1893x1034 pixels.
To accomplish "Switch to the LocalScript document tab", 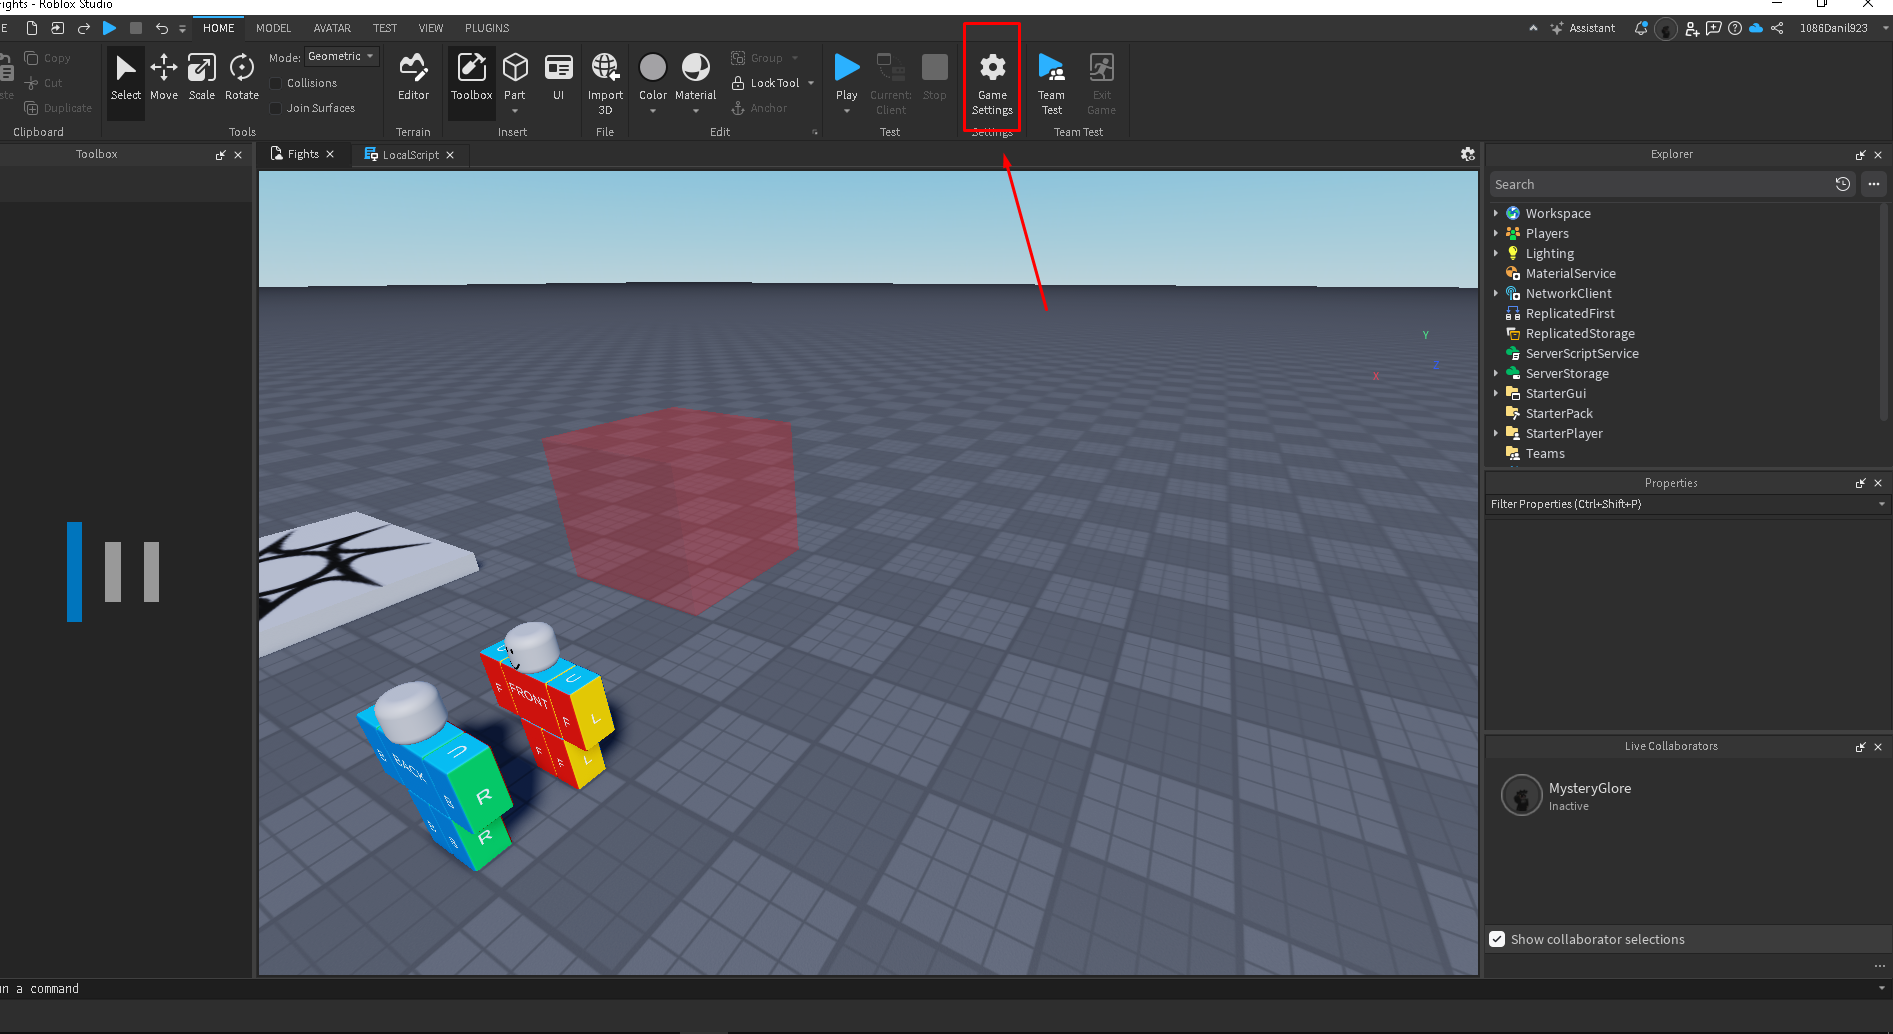I will 410,155.
